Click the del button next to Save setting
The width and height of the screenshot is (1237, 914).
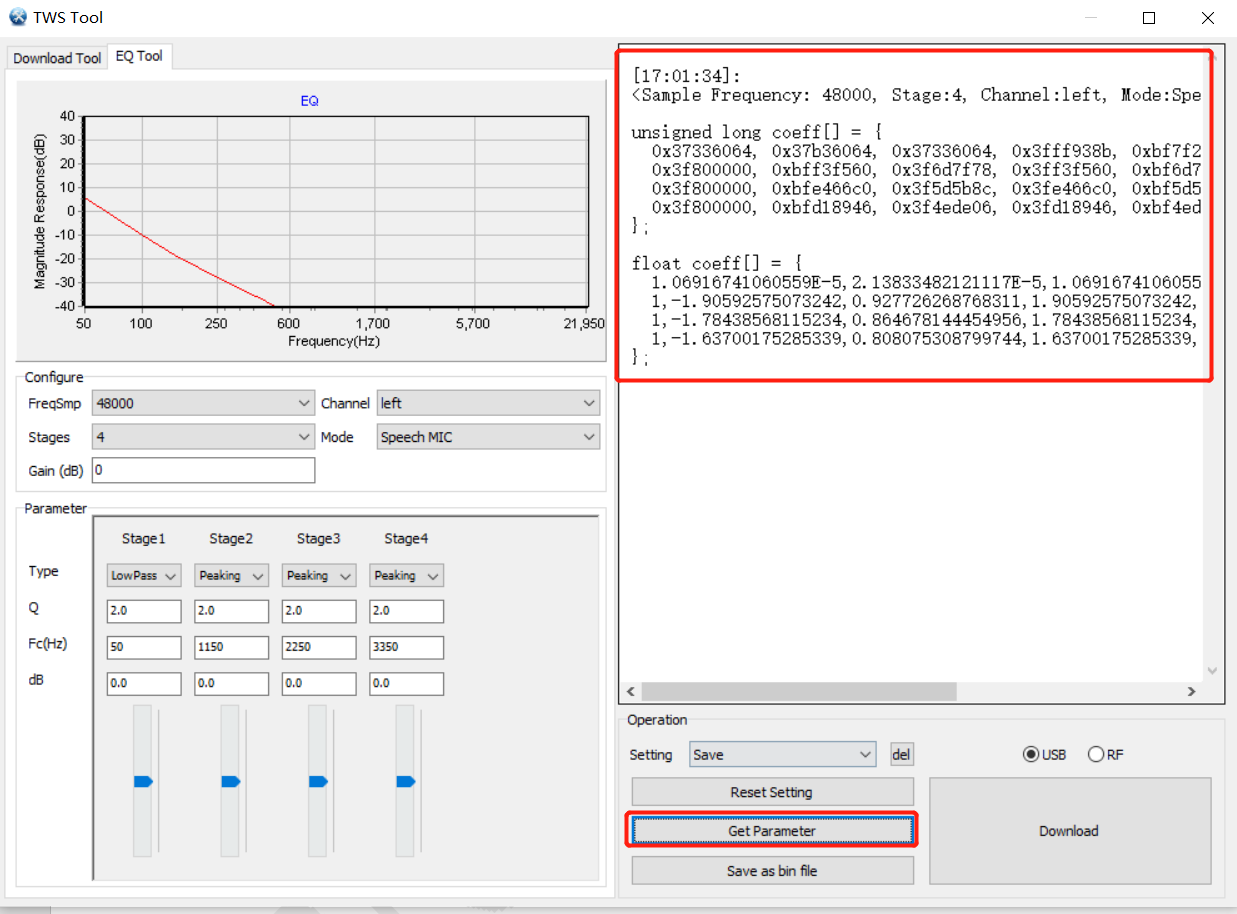click(901, 754)
